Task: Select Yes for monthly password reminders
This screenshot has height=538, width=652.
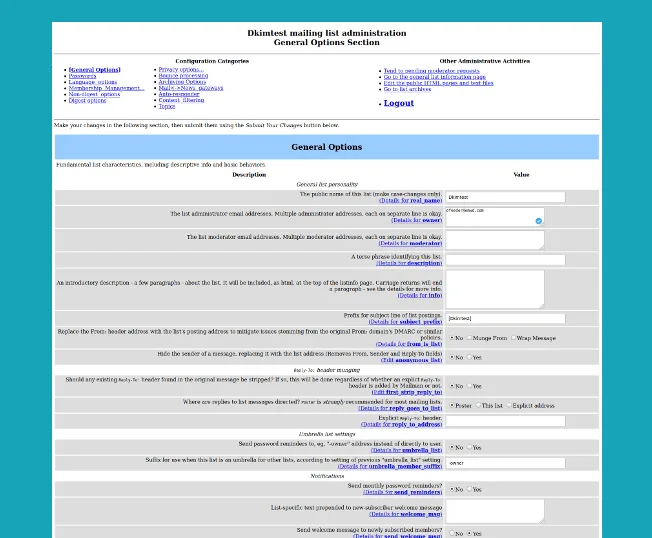Action: pyautogui.click(x=469, y=489)
